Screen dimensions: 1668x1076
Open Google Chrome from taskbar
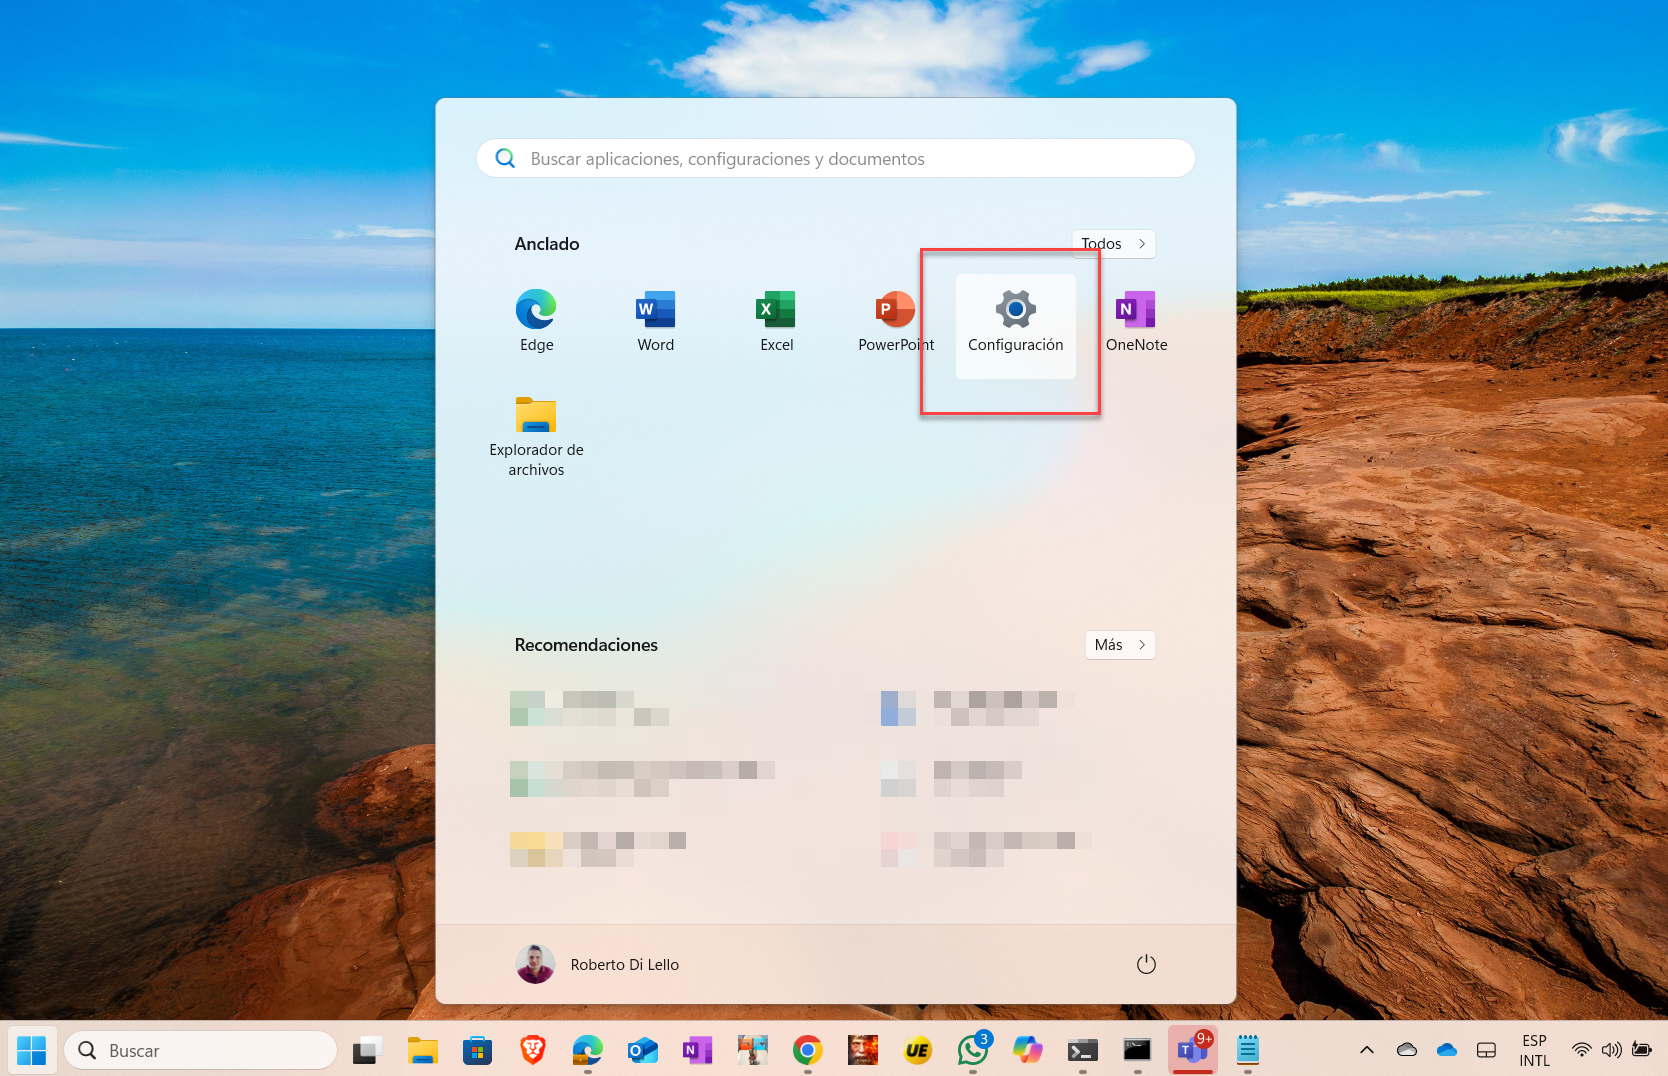coord(807,1050)
